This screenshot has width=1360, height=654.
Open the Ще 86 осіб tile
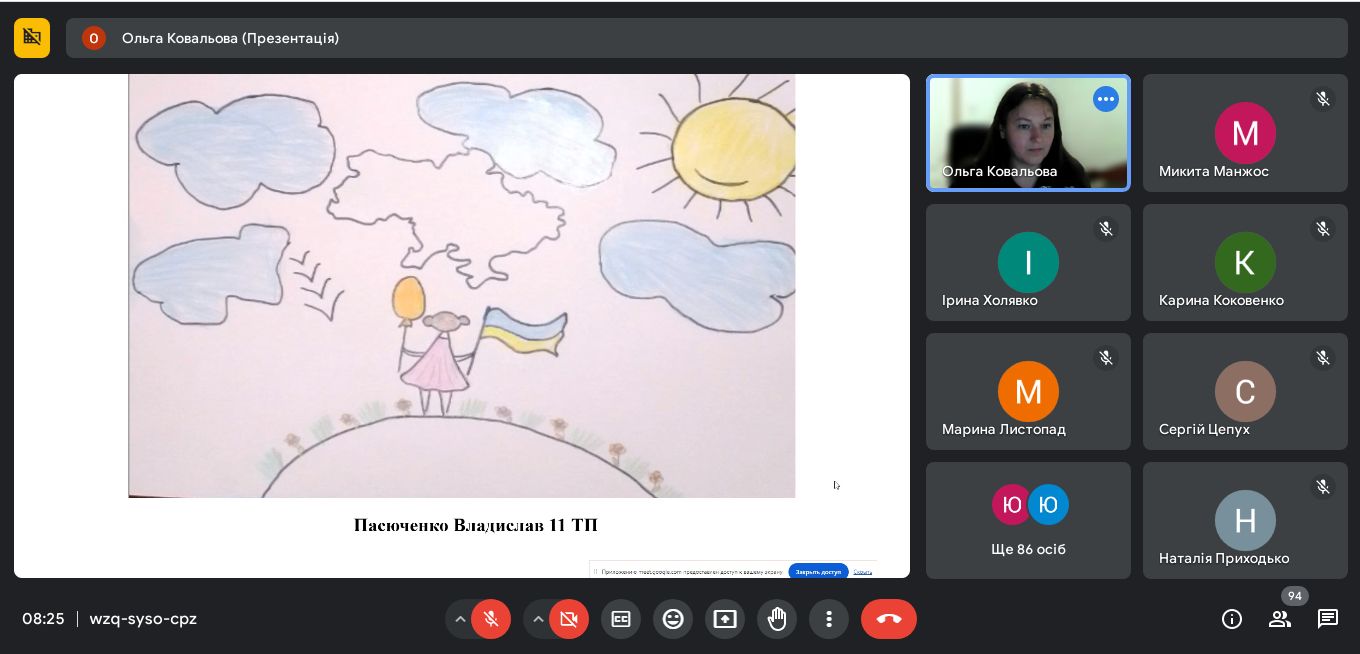pyautogui.click(x=1028, y=520)
